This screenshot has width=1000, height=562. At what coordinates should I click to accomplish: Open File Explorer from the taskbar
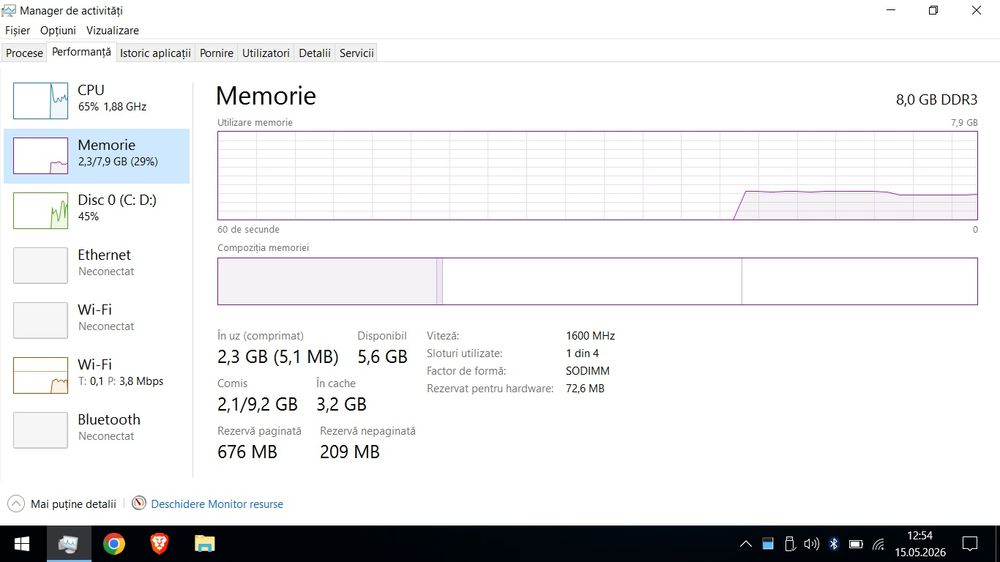coord(205,544)
